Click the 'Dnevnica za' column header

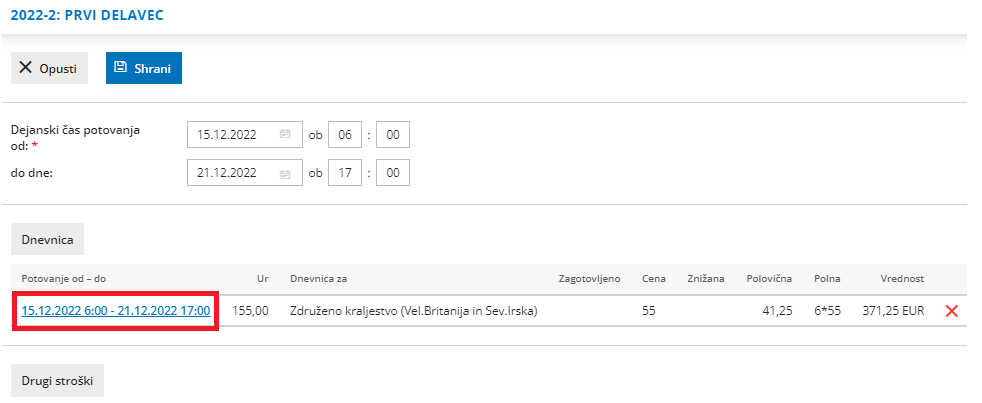coord(318,277)
